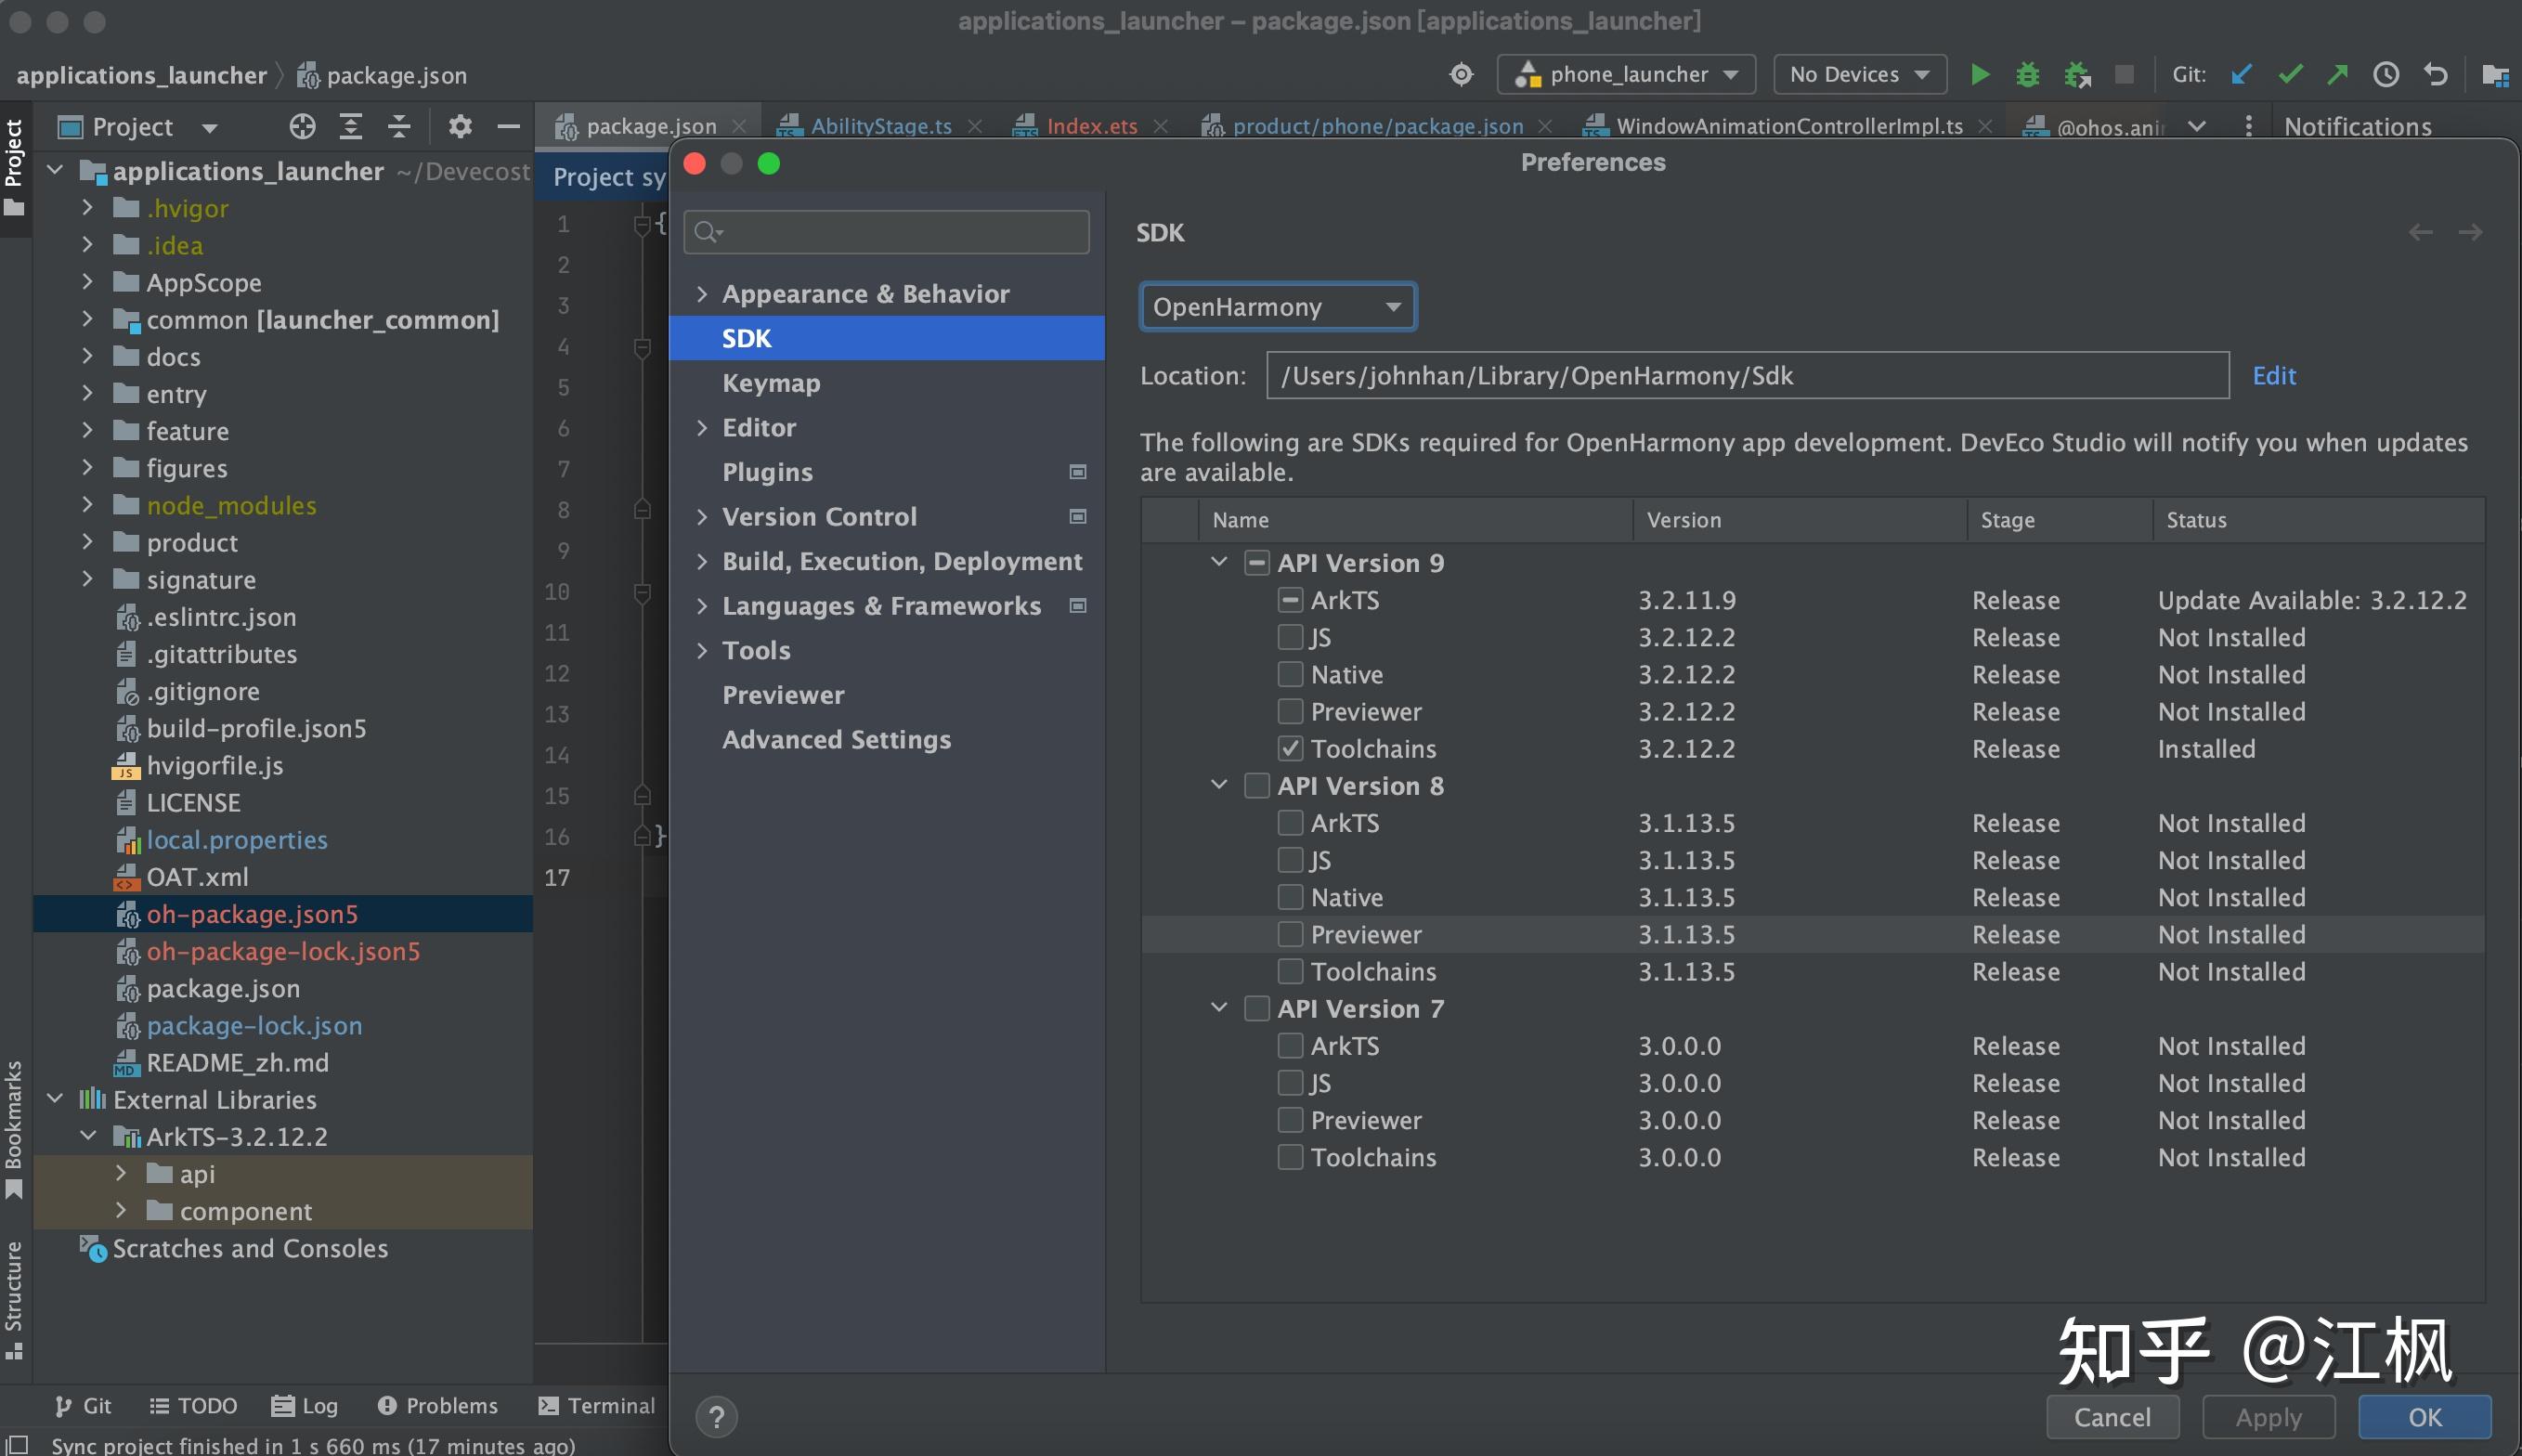Click the Edit location link

pyautogui.click(x=2273, y=376)
